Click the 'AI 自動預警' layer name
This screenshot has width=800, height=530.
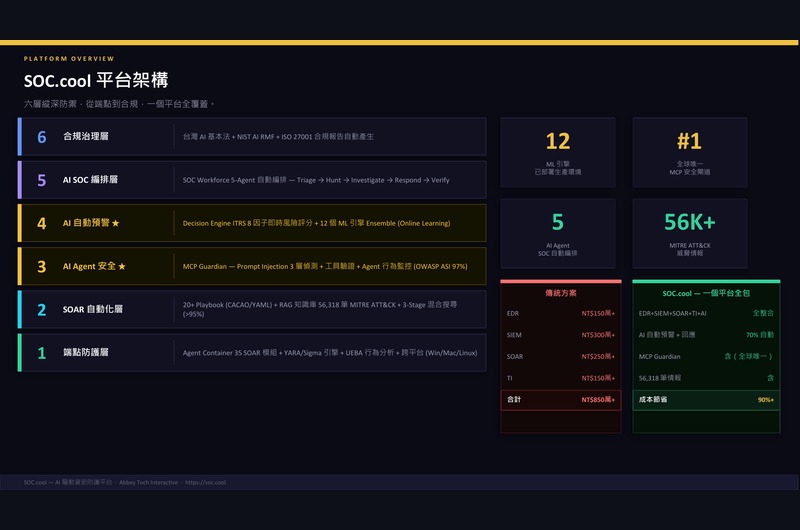click(86, 223)
